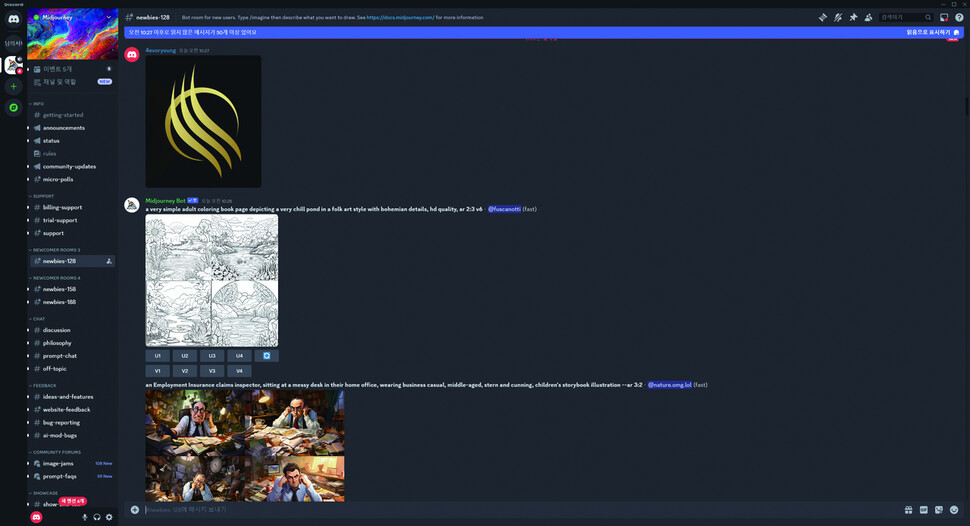Click the help question mark icon
The image size is (970, 526).
pyautogui.click(x=959, y=17)
